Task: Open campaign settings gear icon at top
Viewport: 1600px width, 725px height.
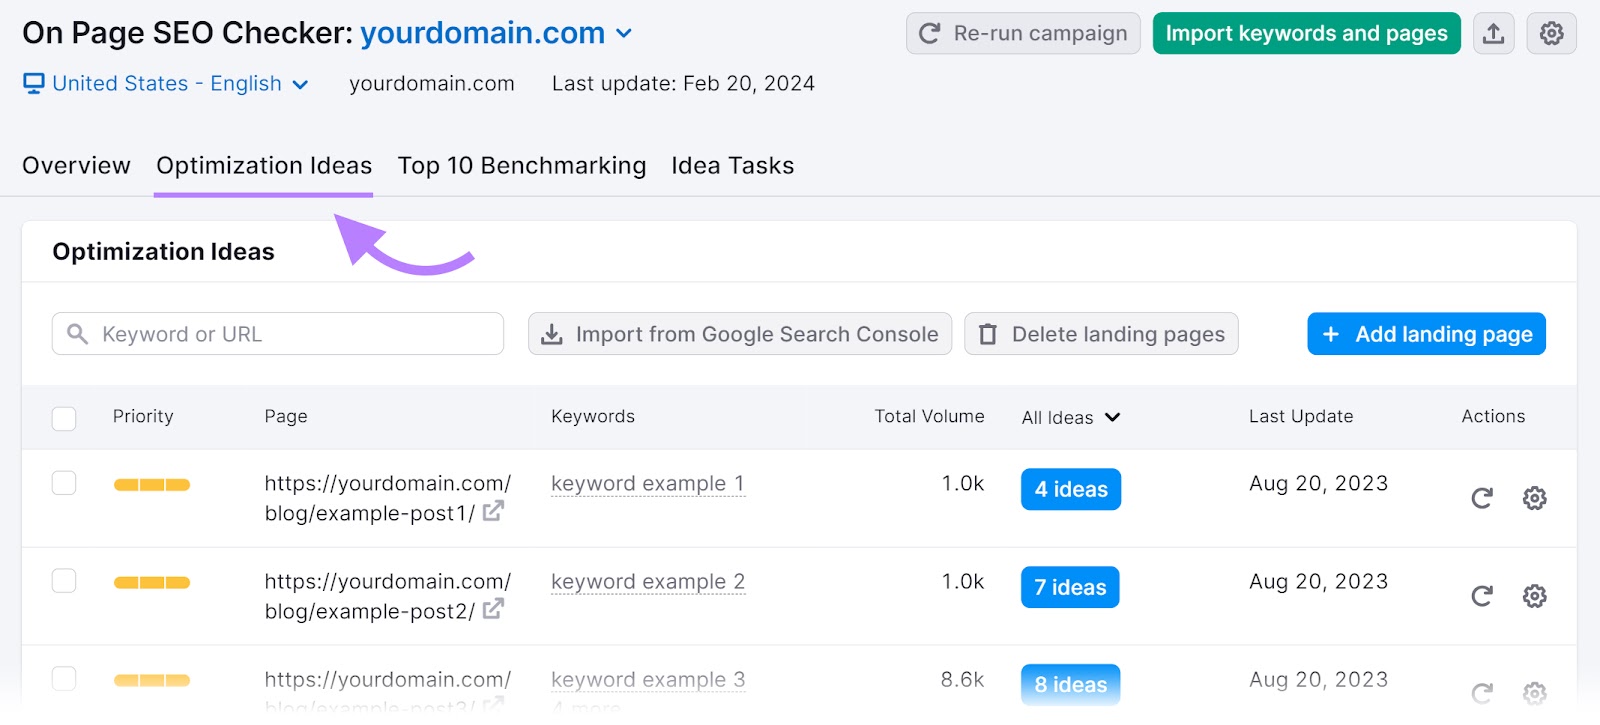Action: pyautogui.click(x=1551, y=34)
